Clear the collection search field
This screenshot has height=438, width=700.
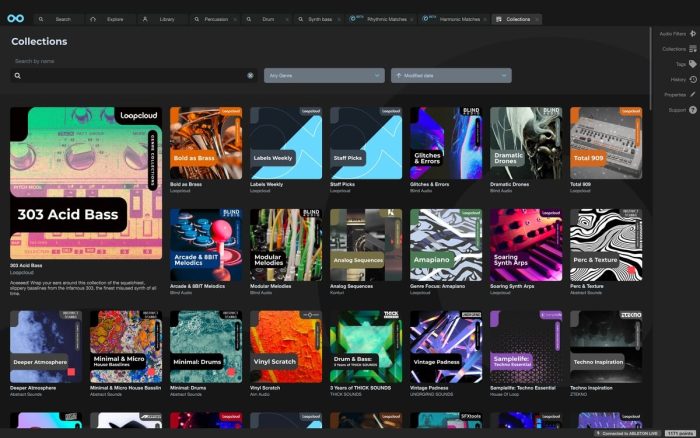click(250, 76)
